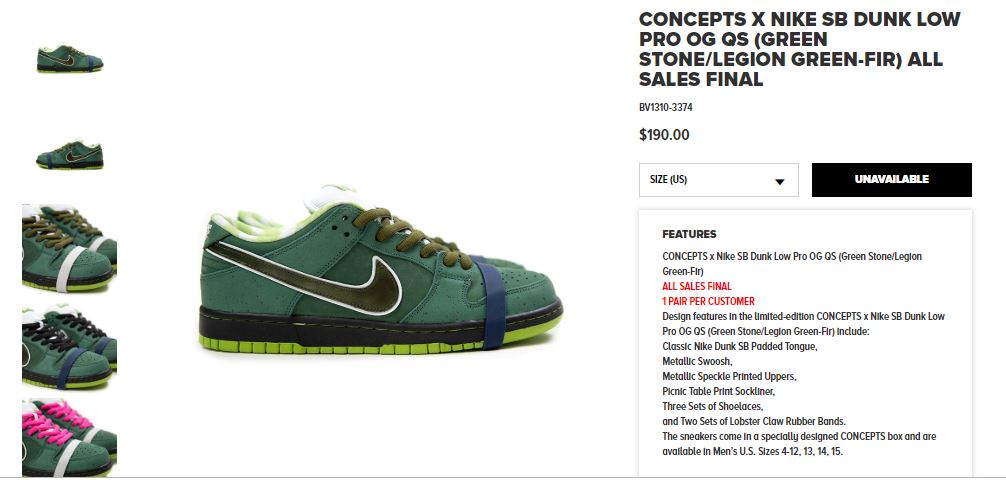Viewport: 1006px width, 480px height.
Task: Click the main green Dunk product image
Action: pos(381,270)
